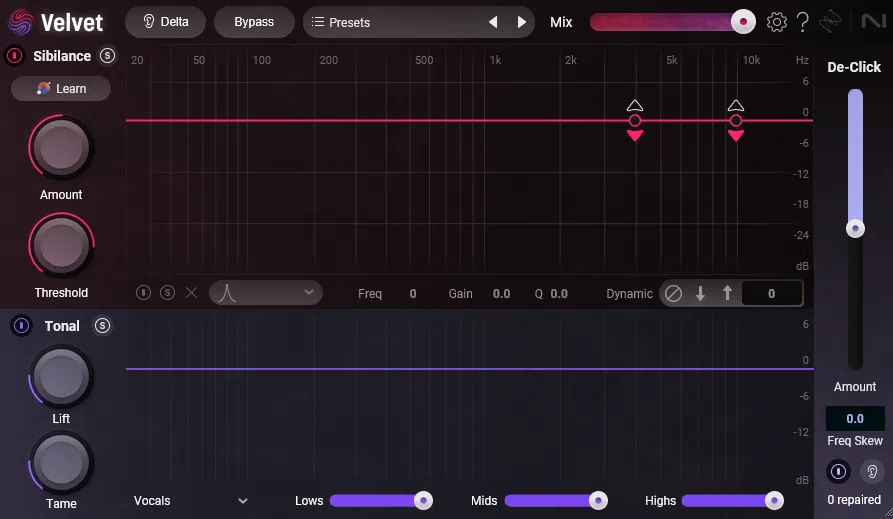Viewport: 893px width, 519px height.
Task: Adjust the Lows slider handle
Action: (x=423, y=501)
